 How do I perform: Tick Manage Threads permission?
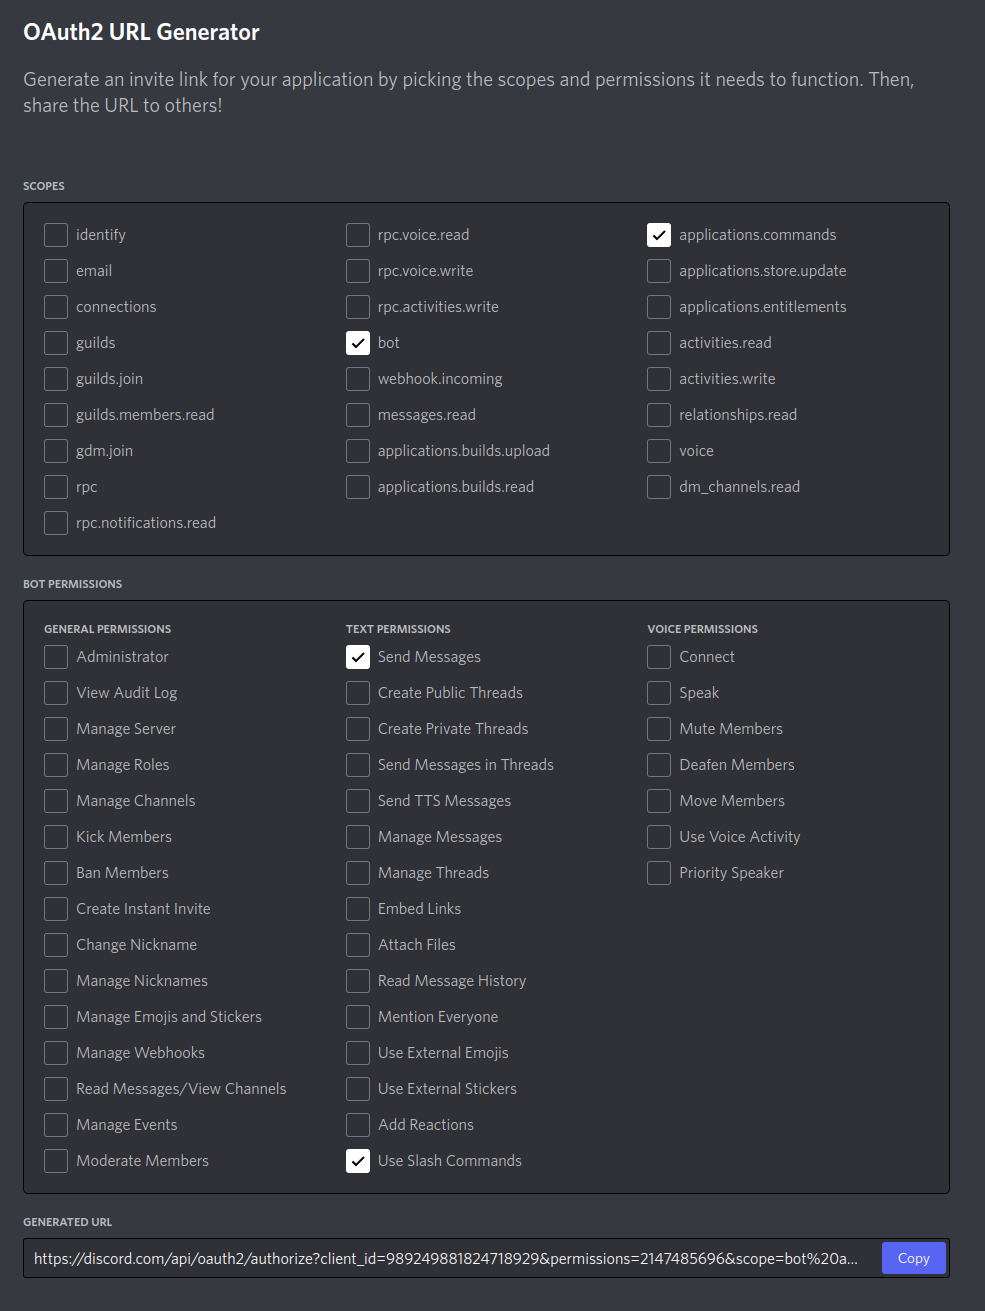pos(358,873)
